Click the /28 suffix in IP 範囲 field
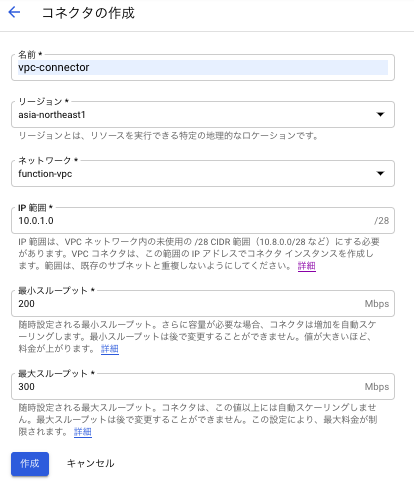Image resolution: width=414 pixels, height=484 pixels. (381, 221)
